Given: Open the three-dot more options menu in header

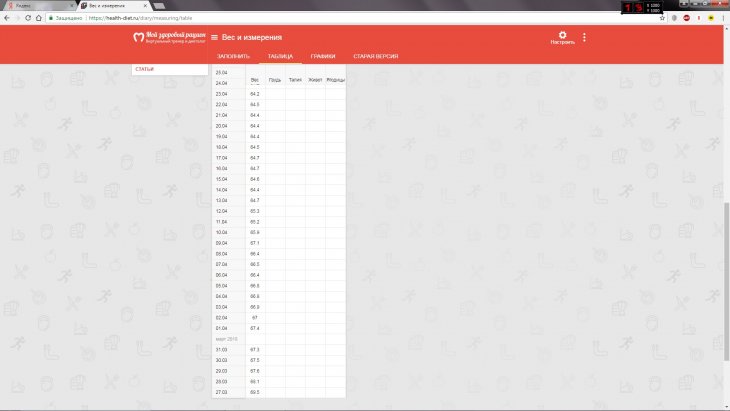Looking at the screenshot, I should tap(585, 38).
